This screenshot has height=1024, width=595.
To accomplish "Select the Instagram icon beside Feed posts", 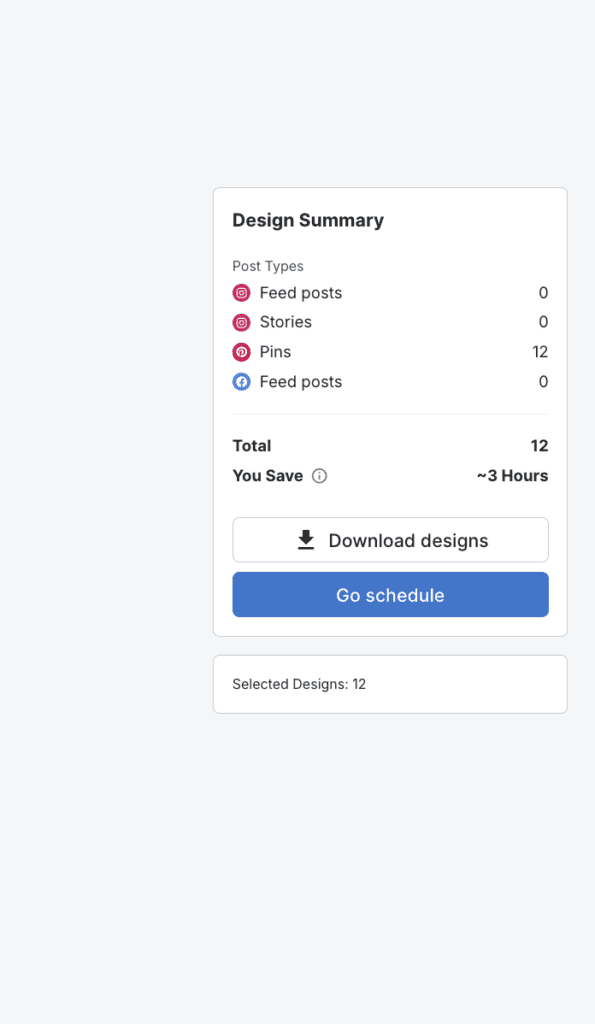I will point(240,293).
